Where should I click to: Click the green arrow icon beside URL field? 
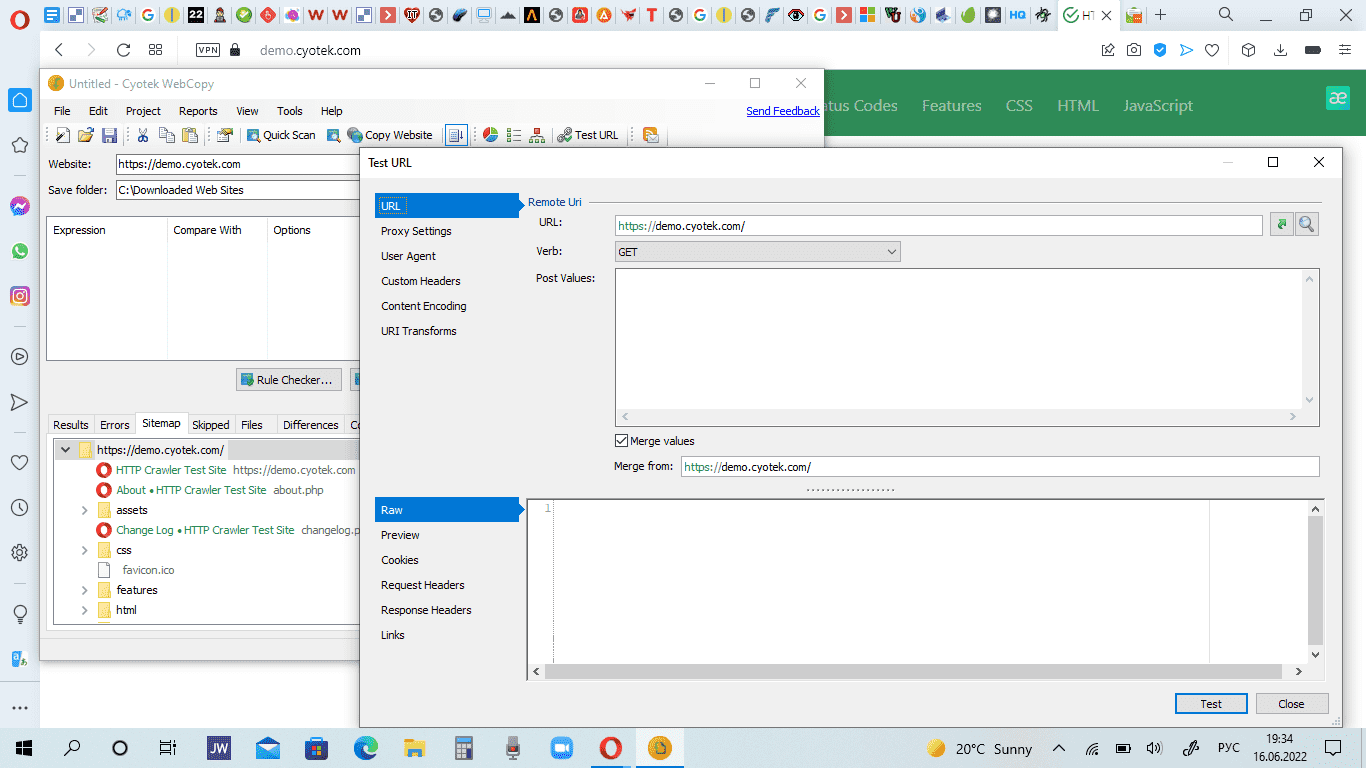(1281, 225)
